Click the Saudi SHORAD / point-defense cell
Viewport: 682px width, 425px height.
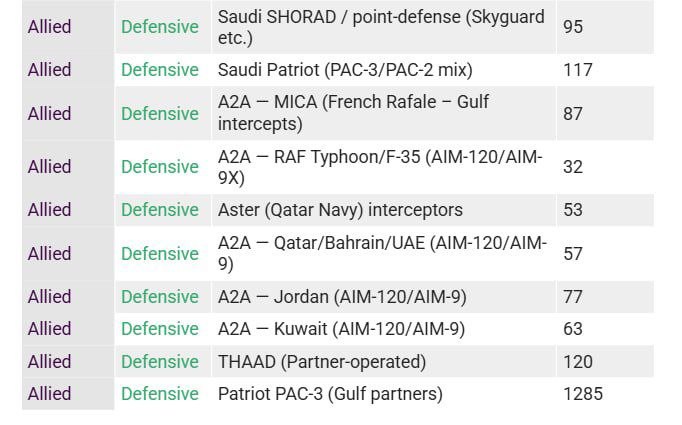381,27
